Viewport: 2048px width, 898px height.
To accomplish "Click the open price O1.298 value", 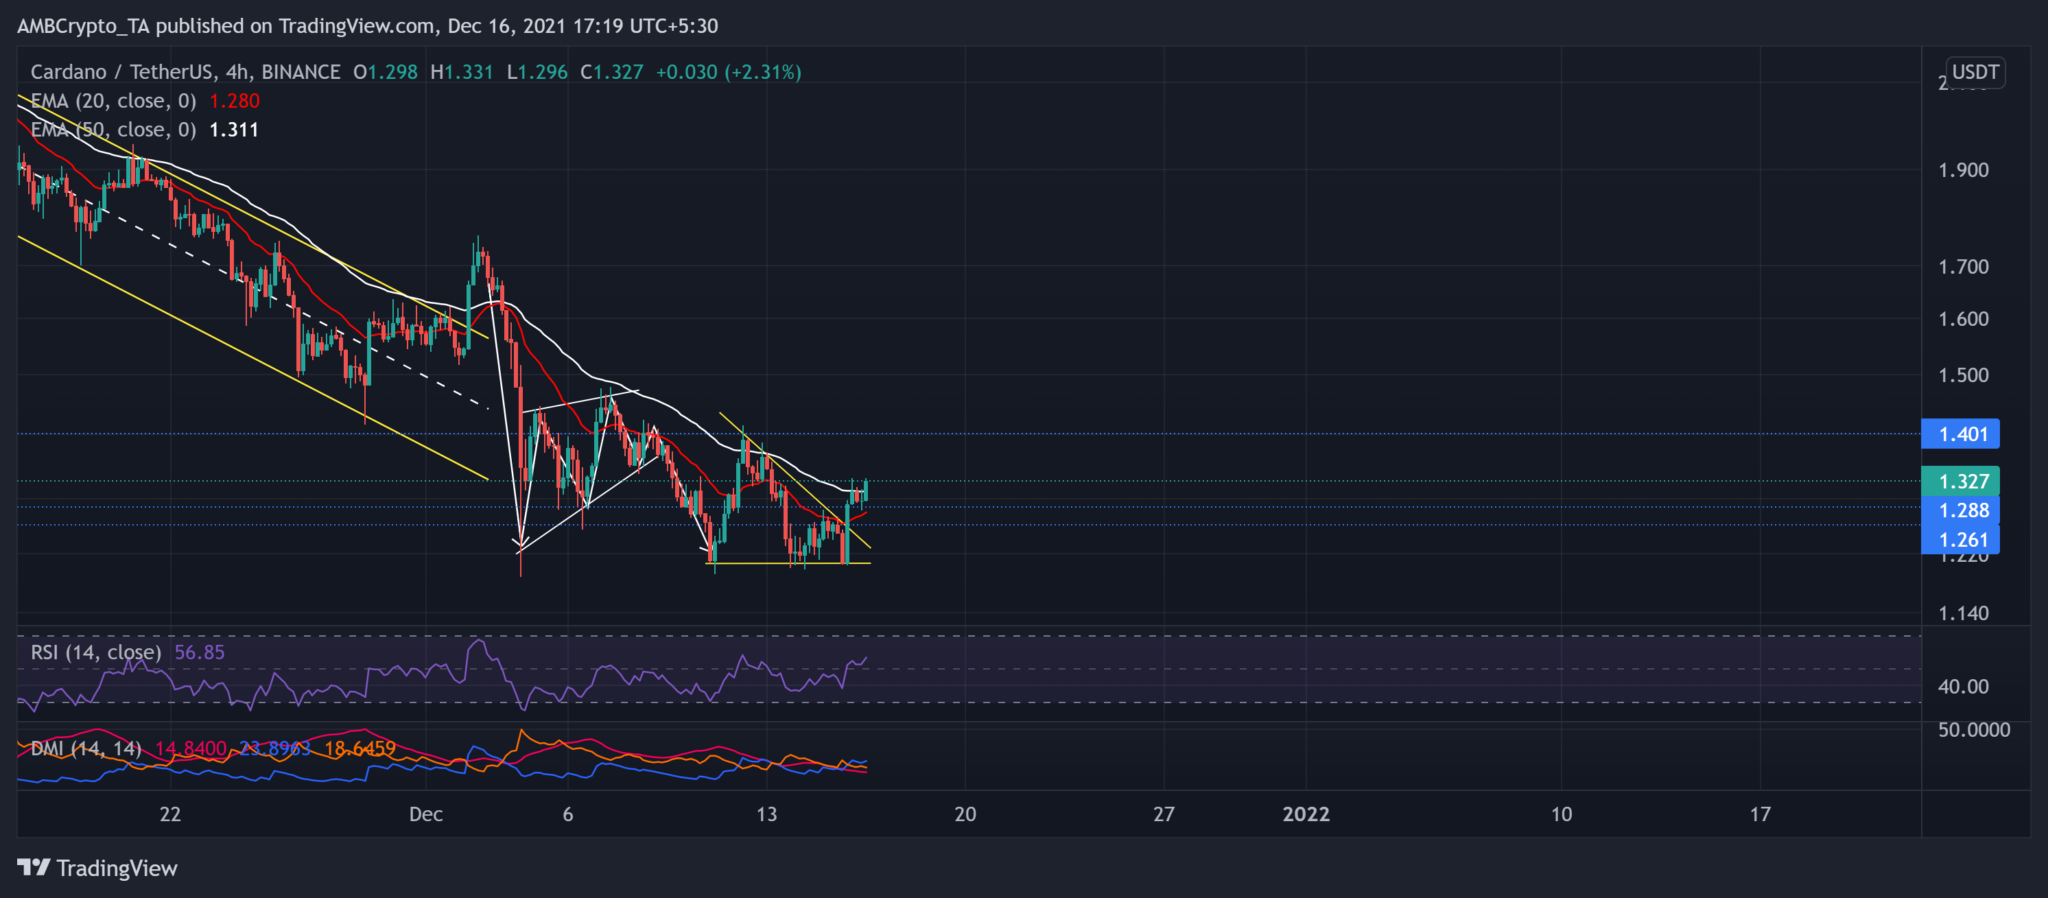I will [x=385, y=72].
